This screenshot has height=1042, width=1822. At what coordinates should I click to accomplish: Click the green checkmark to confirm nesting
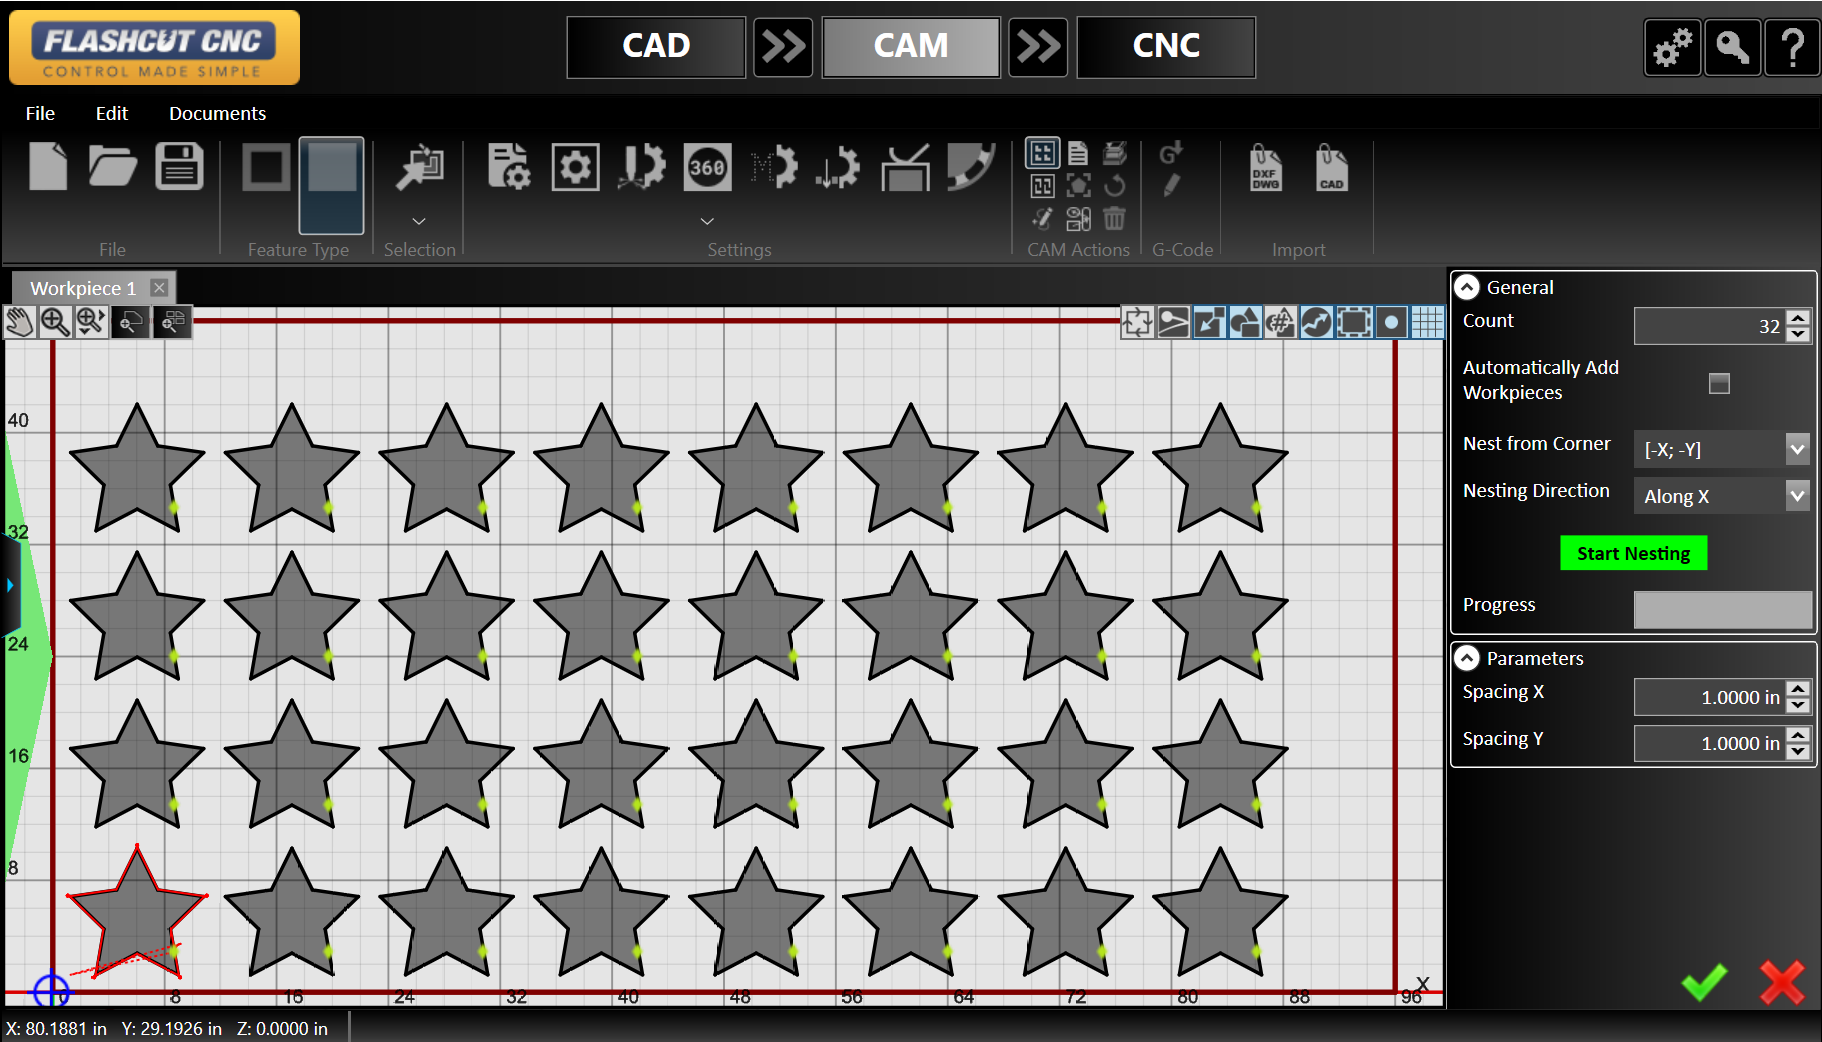pyautogui.click(x=1706, y=983)
